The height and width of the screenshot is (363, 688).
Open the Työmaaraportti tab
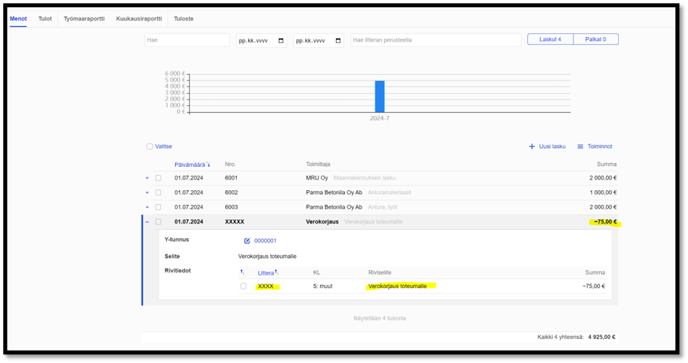(84, 19)
